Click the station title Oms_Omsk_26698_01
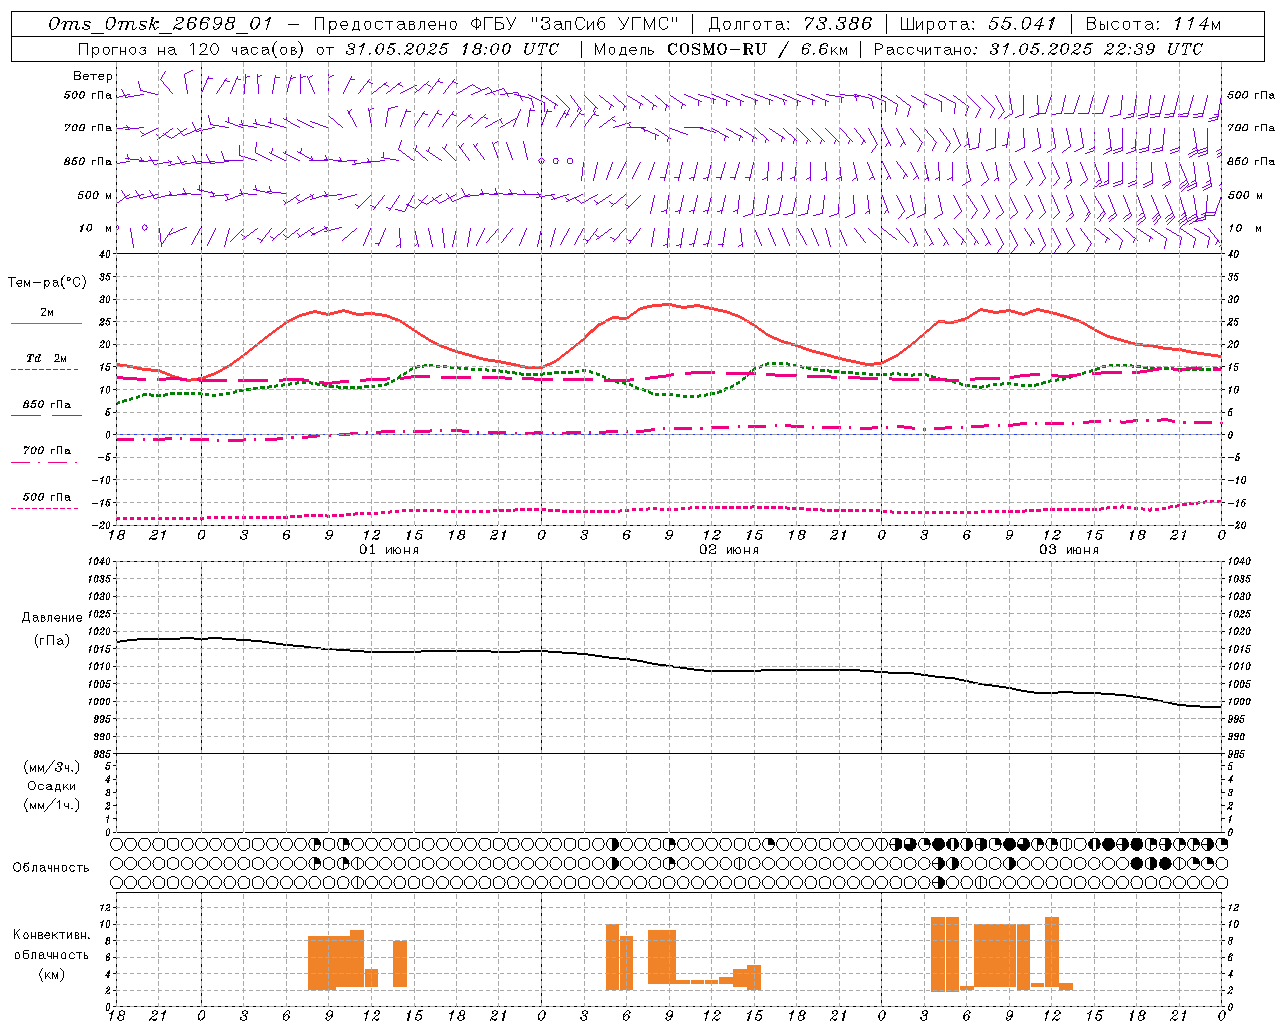Image resolution: width=1280 pixels, height=1024 pixels. click(160, 24)
